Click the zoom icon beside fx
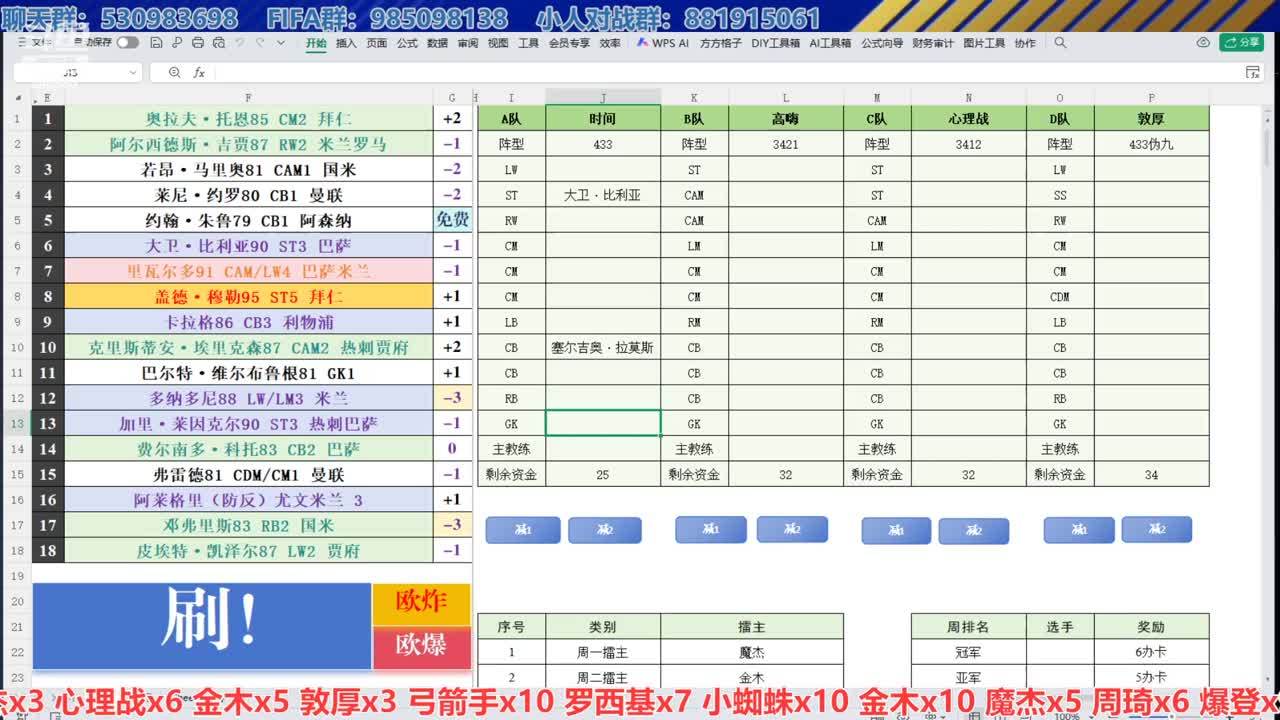Screen dimensions: 1280x720 175,73
